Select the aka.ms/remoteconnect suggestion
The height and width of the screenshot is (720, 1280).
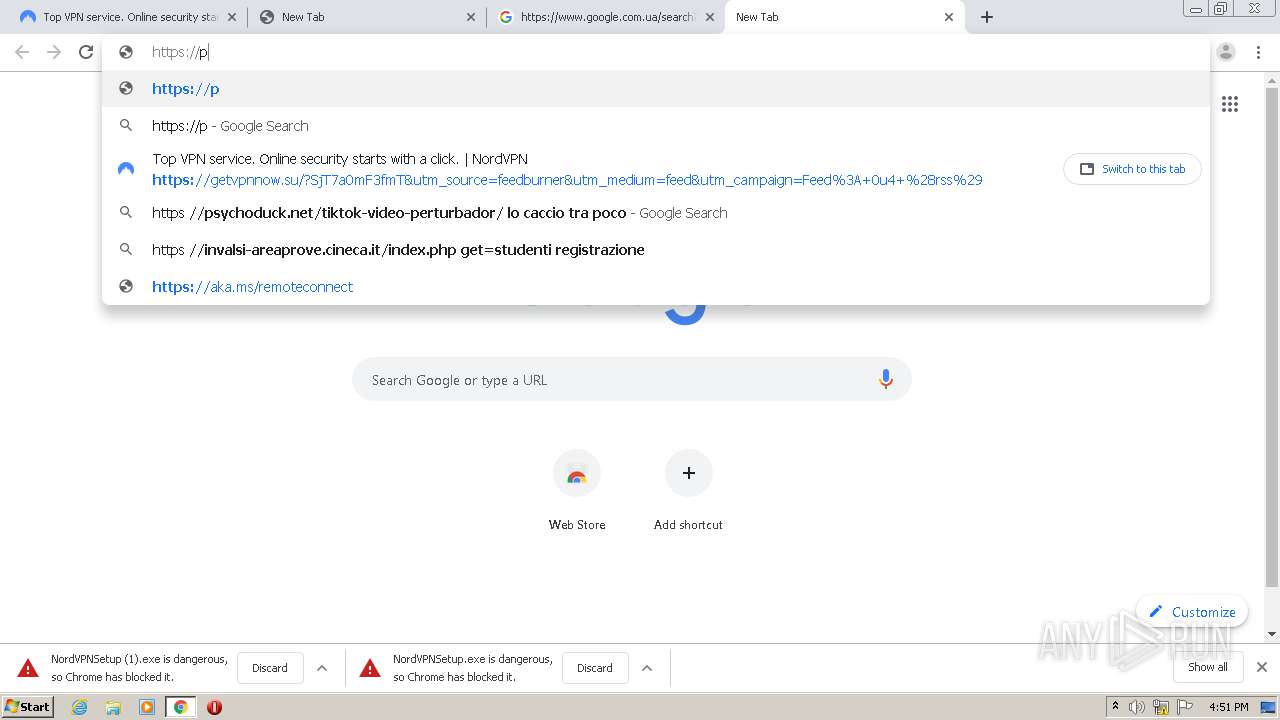[x=656, y=287]
